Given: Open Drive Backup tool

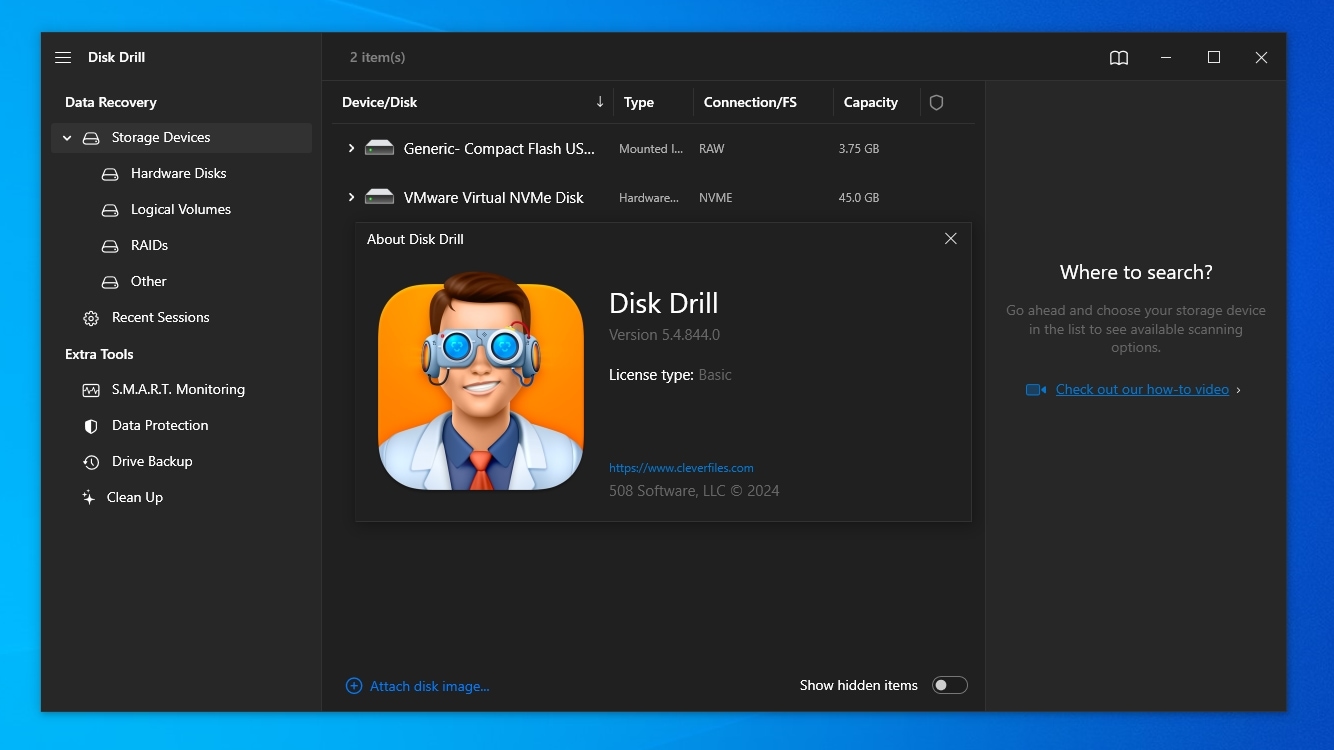Looking at the screenshot, I should [x=152, y=462].
